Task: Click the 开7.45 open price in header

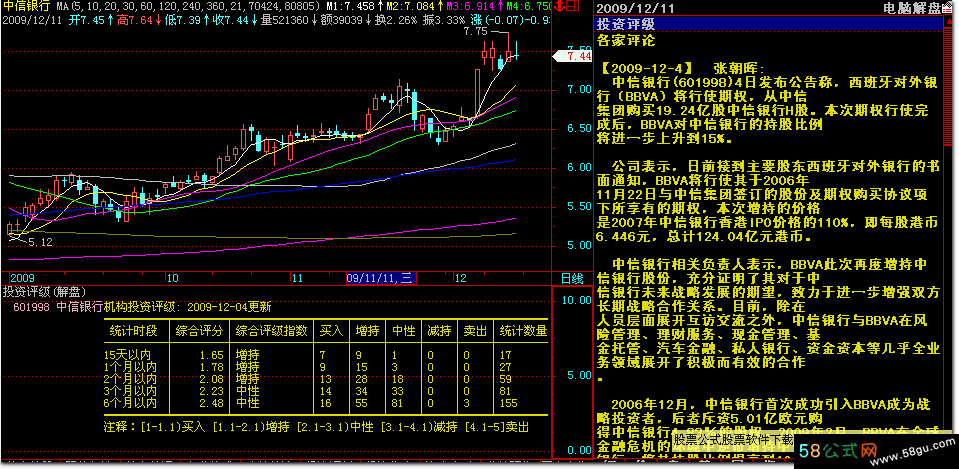Action: click(91, 20)
